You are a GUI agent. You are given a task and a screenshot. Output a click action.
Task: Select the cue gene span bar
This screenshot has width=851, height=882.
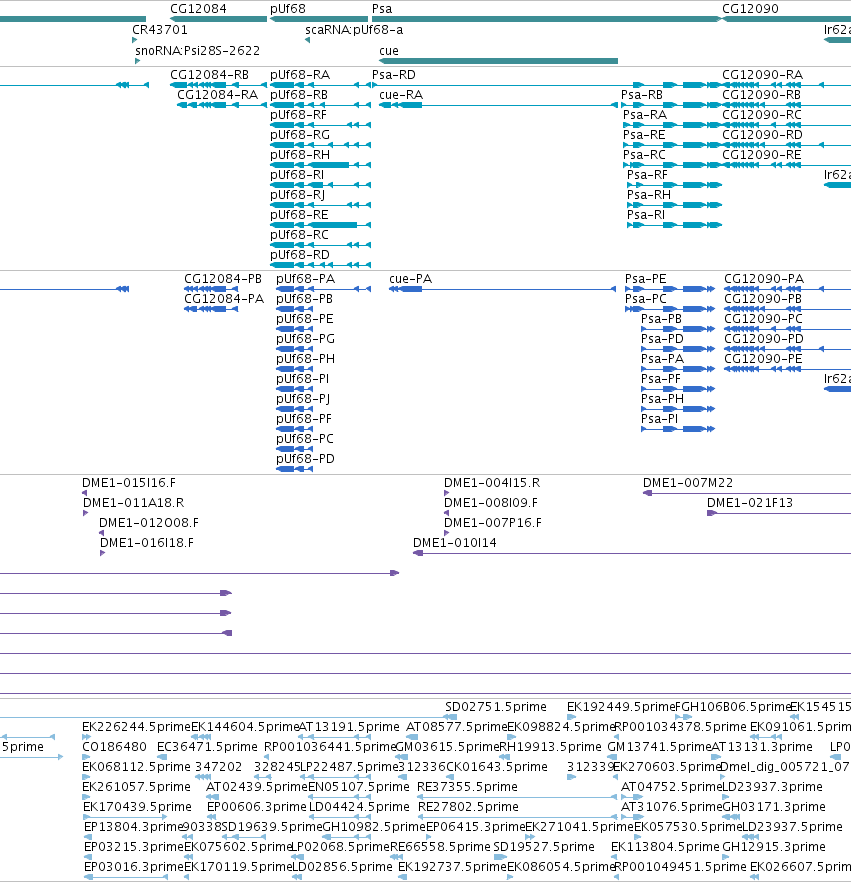click(498, 61)
